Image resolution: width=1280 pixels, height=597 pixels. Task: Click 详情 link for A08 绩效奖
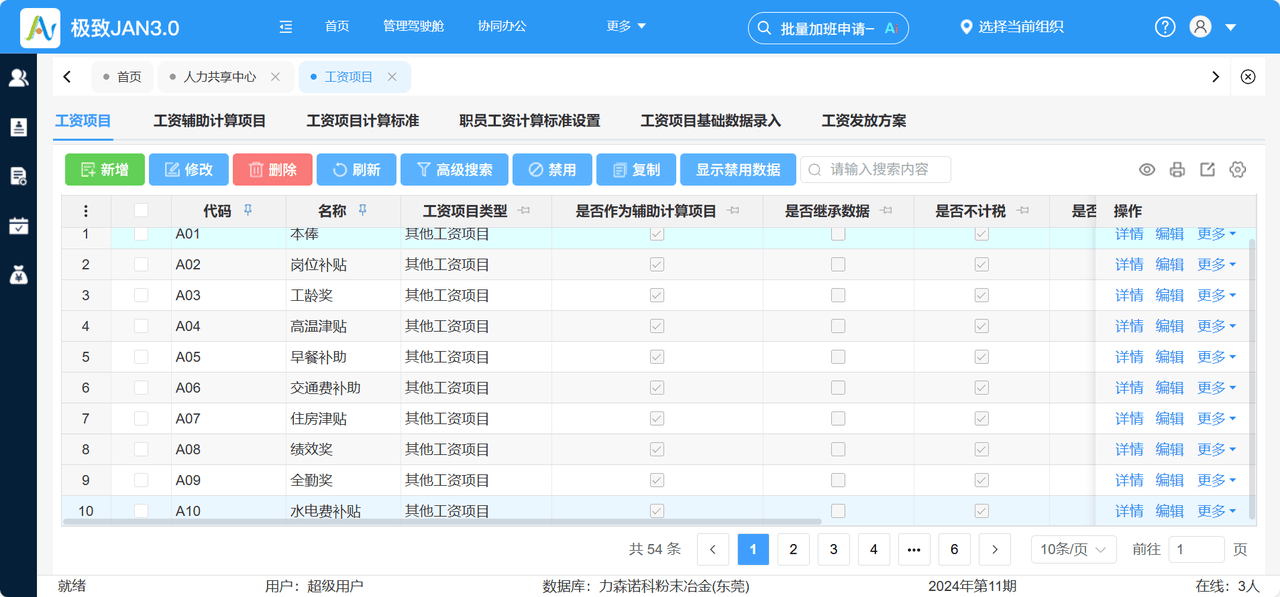(x=1129, y=449)
